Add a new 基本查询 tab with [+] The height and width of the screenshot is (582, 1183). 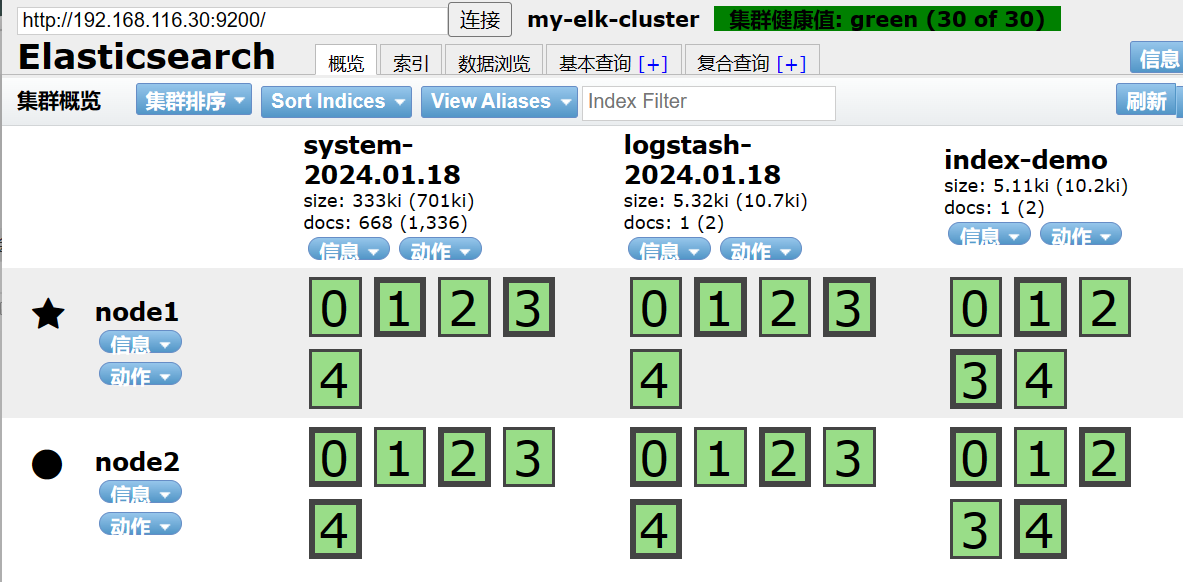coord(653,64)
